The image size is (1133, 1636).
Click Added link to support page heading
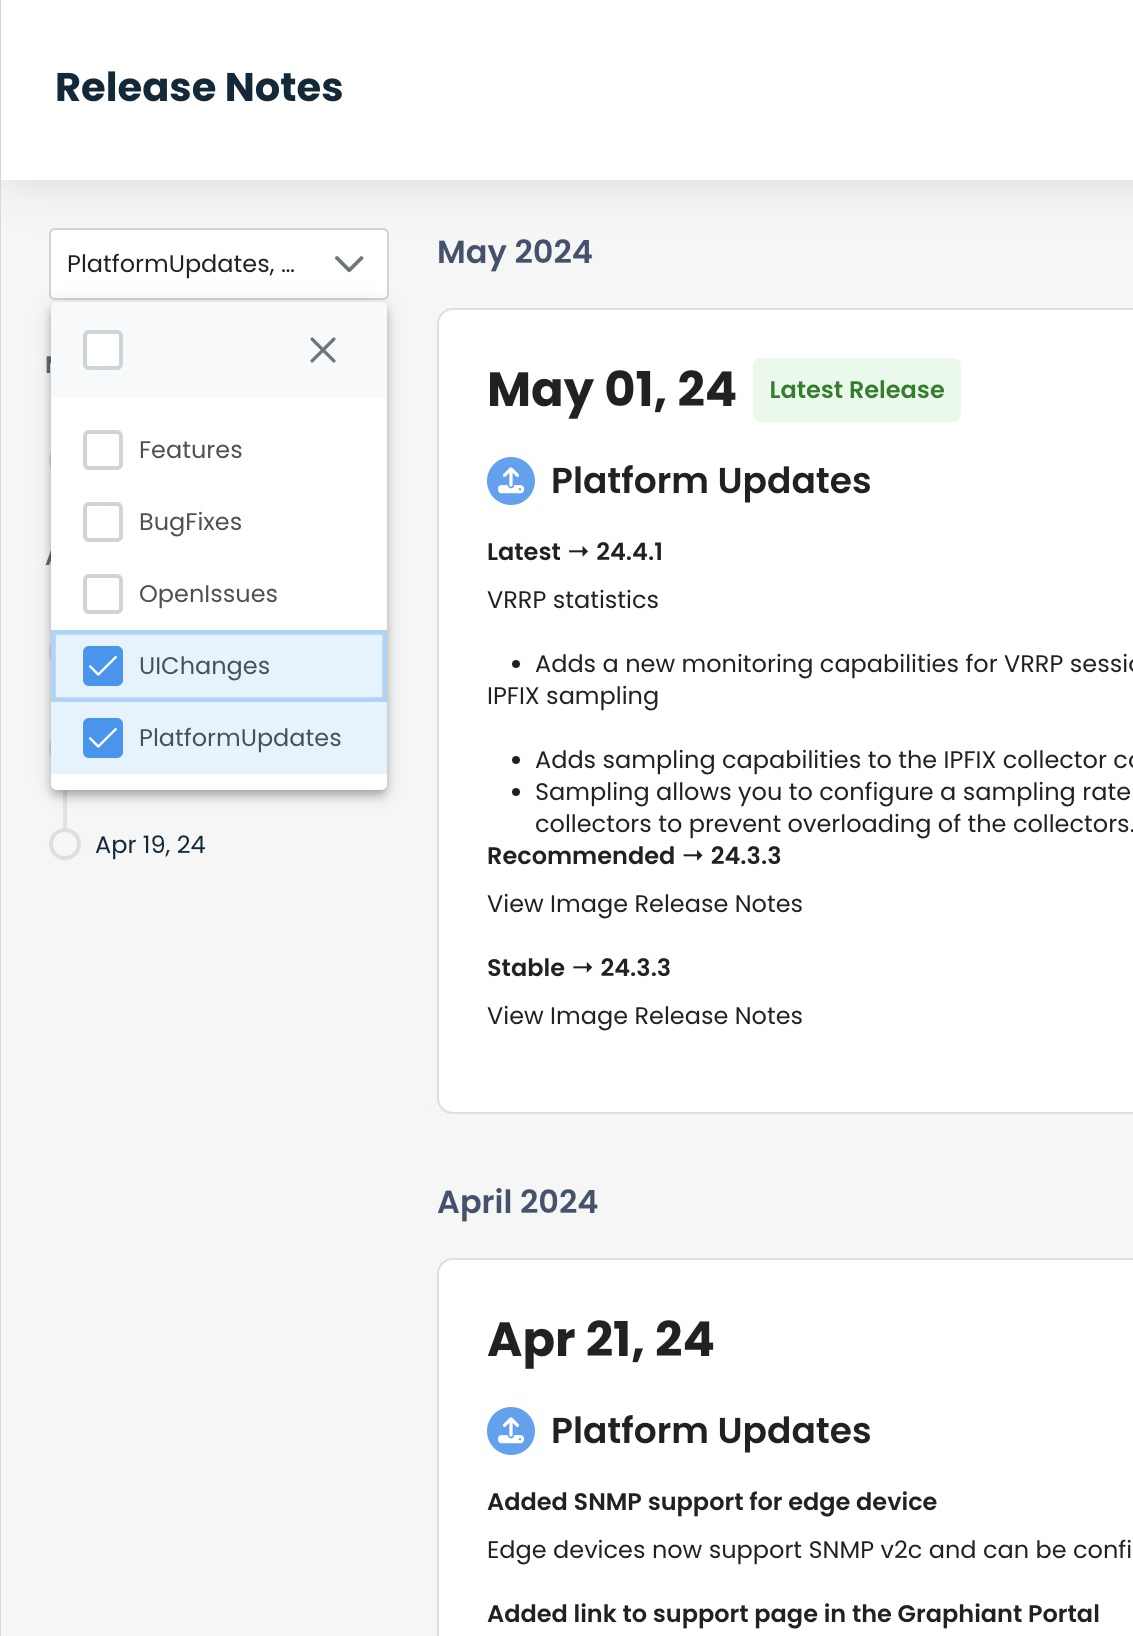[x=793, y=1614]
